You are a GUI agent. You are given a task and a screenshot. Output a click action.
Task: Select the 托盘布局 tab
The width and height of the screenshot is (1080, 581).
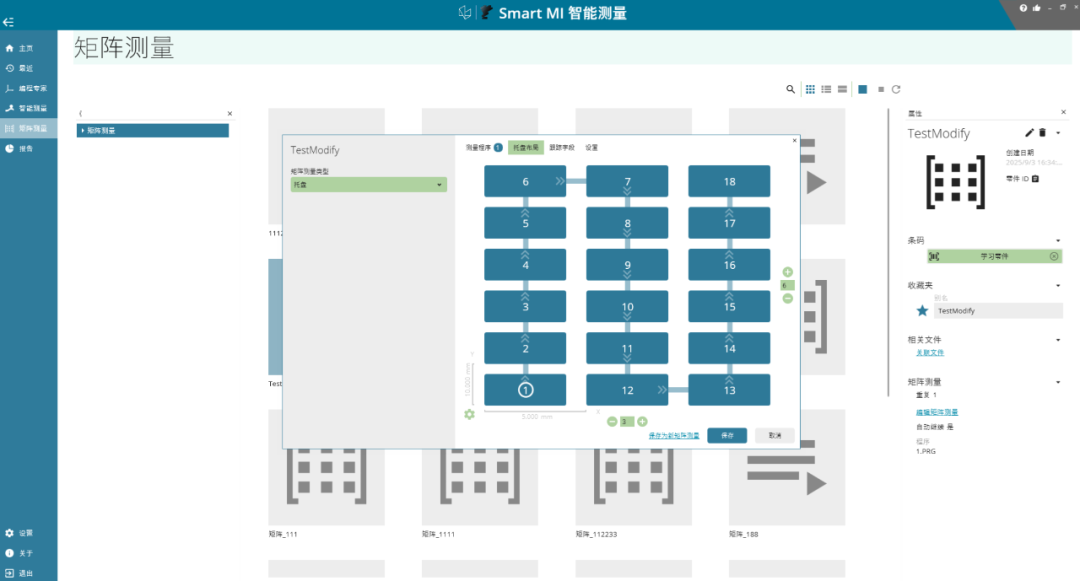(526, 147)
